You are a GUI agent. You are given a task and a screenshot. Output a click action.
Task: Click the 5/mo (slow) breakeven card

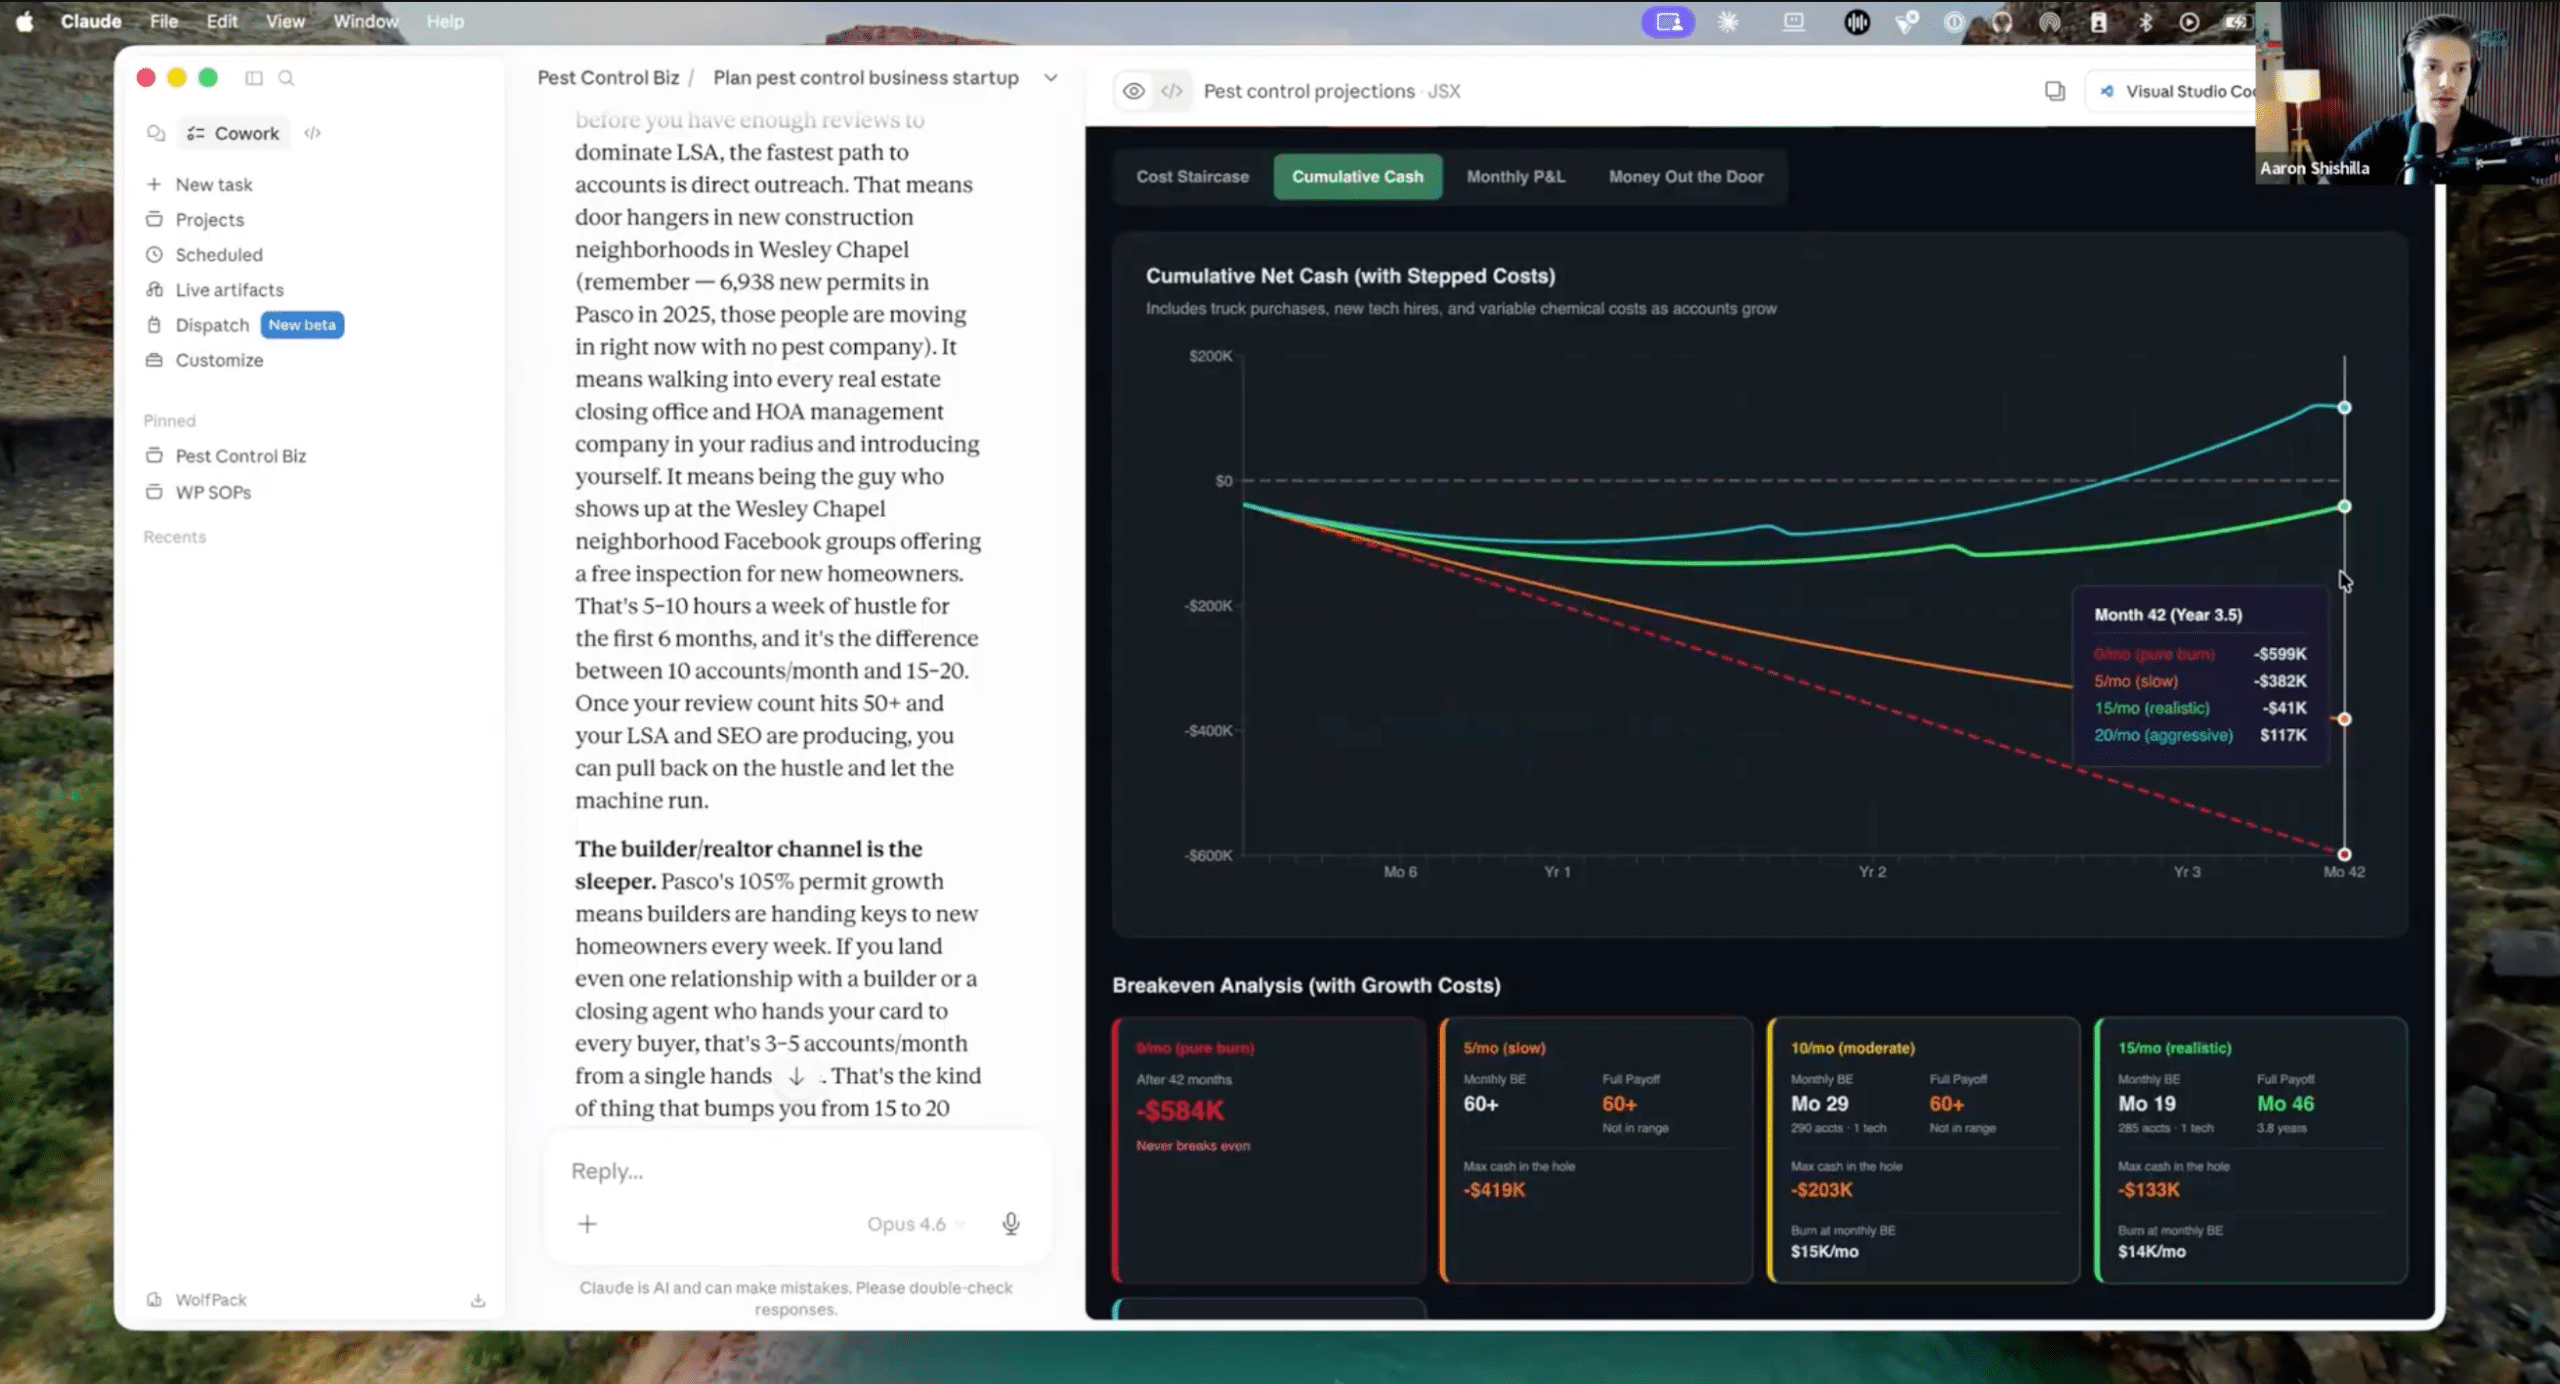pyautogui.click(x=1596, y=1150)
